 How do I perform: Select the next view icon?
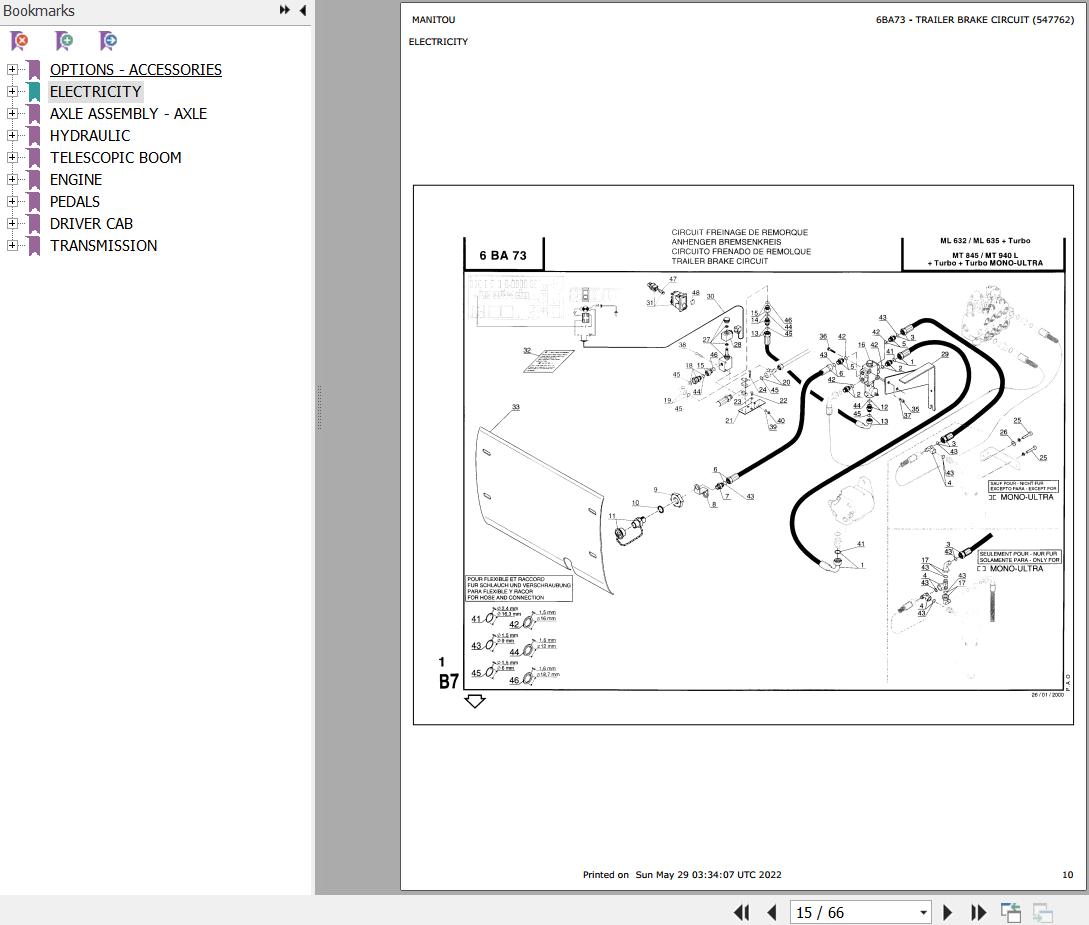1042,912
